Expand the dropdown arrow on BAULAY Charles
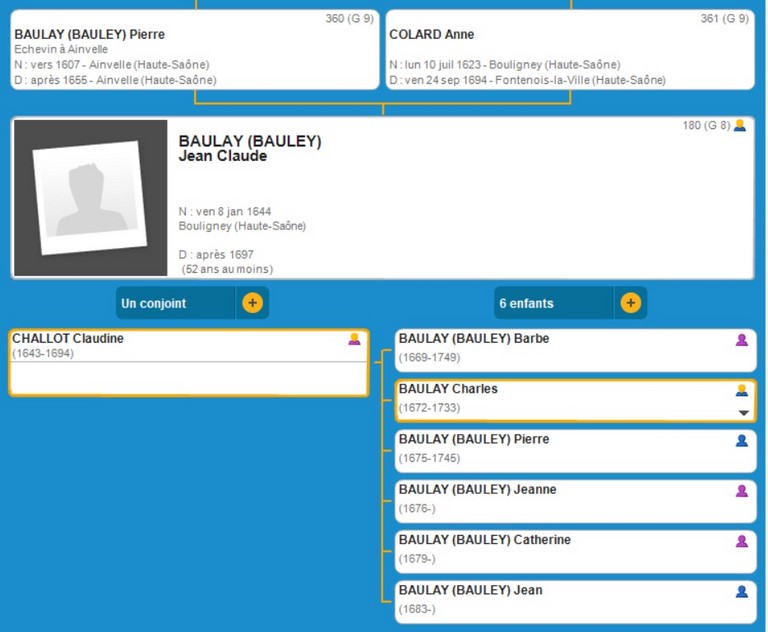The width and height of the screenshot is (768, 632). [x=743, y=413]
